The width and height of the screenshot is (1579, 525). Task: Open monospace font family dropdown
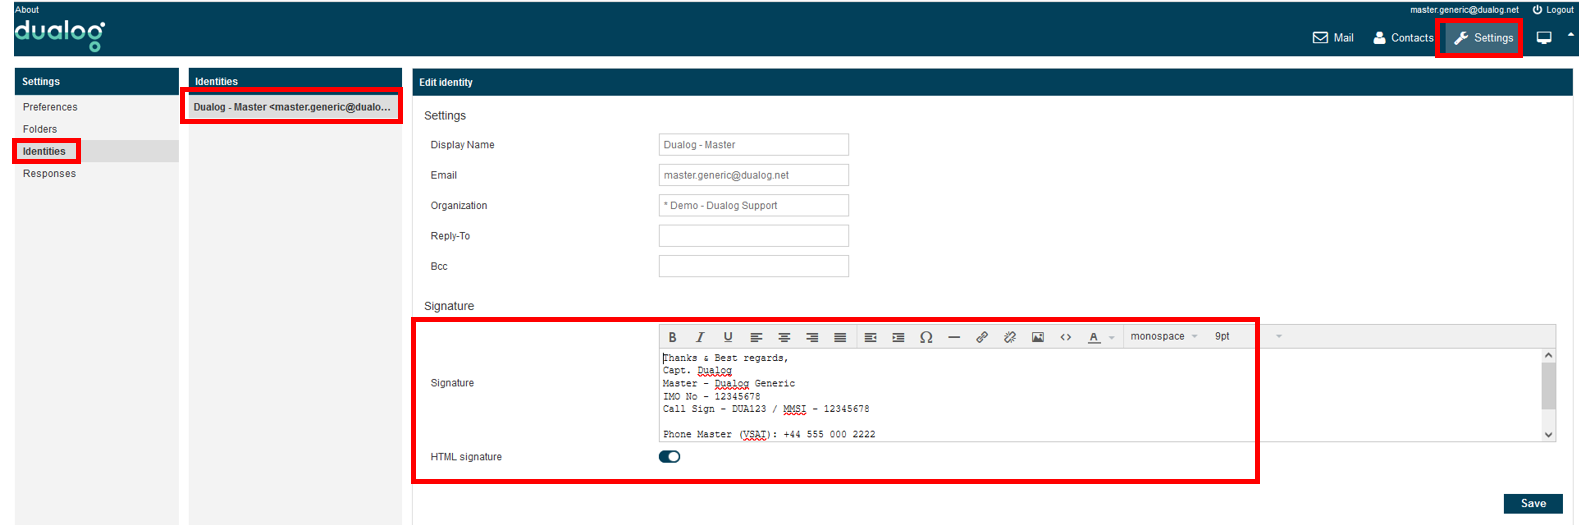tap(1164, 337)
